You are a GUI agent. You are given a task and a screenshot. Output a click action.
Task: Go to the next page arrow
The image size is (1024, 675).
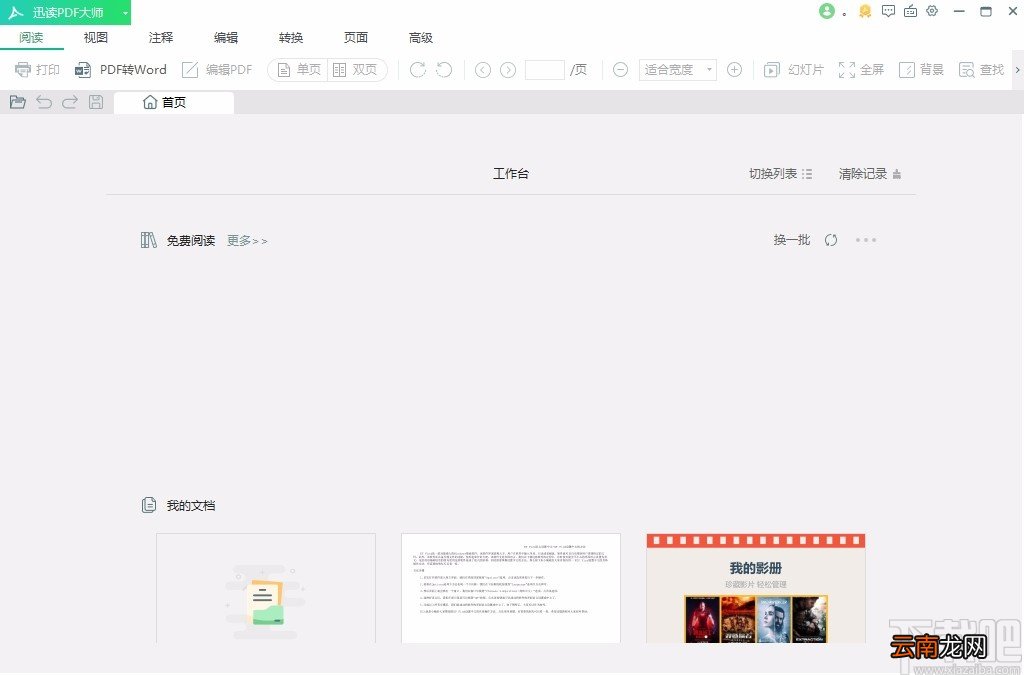[x=508, y=69]
